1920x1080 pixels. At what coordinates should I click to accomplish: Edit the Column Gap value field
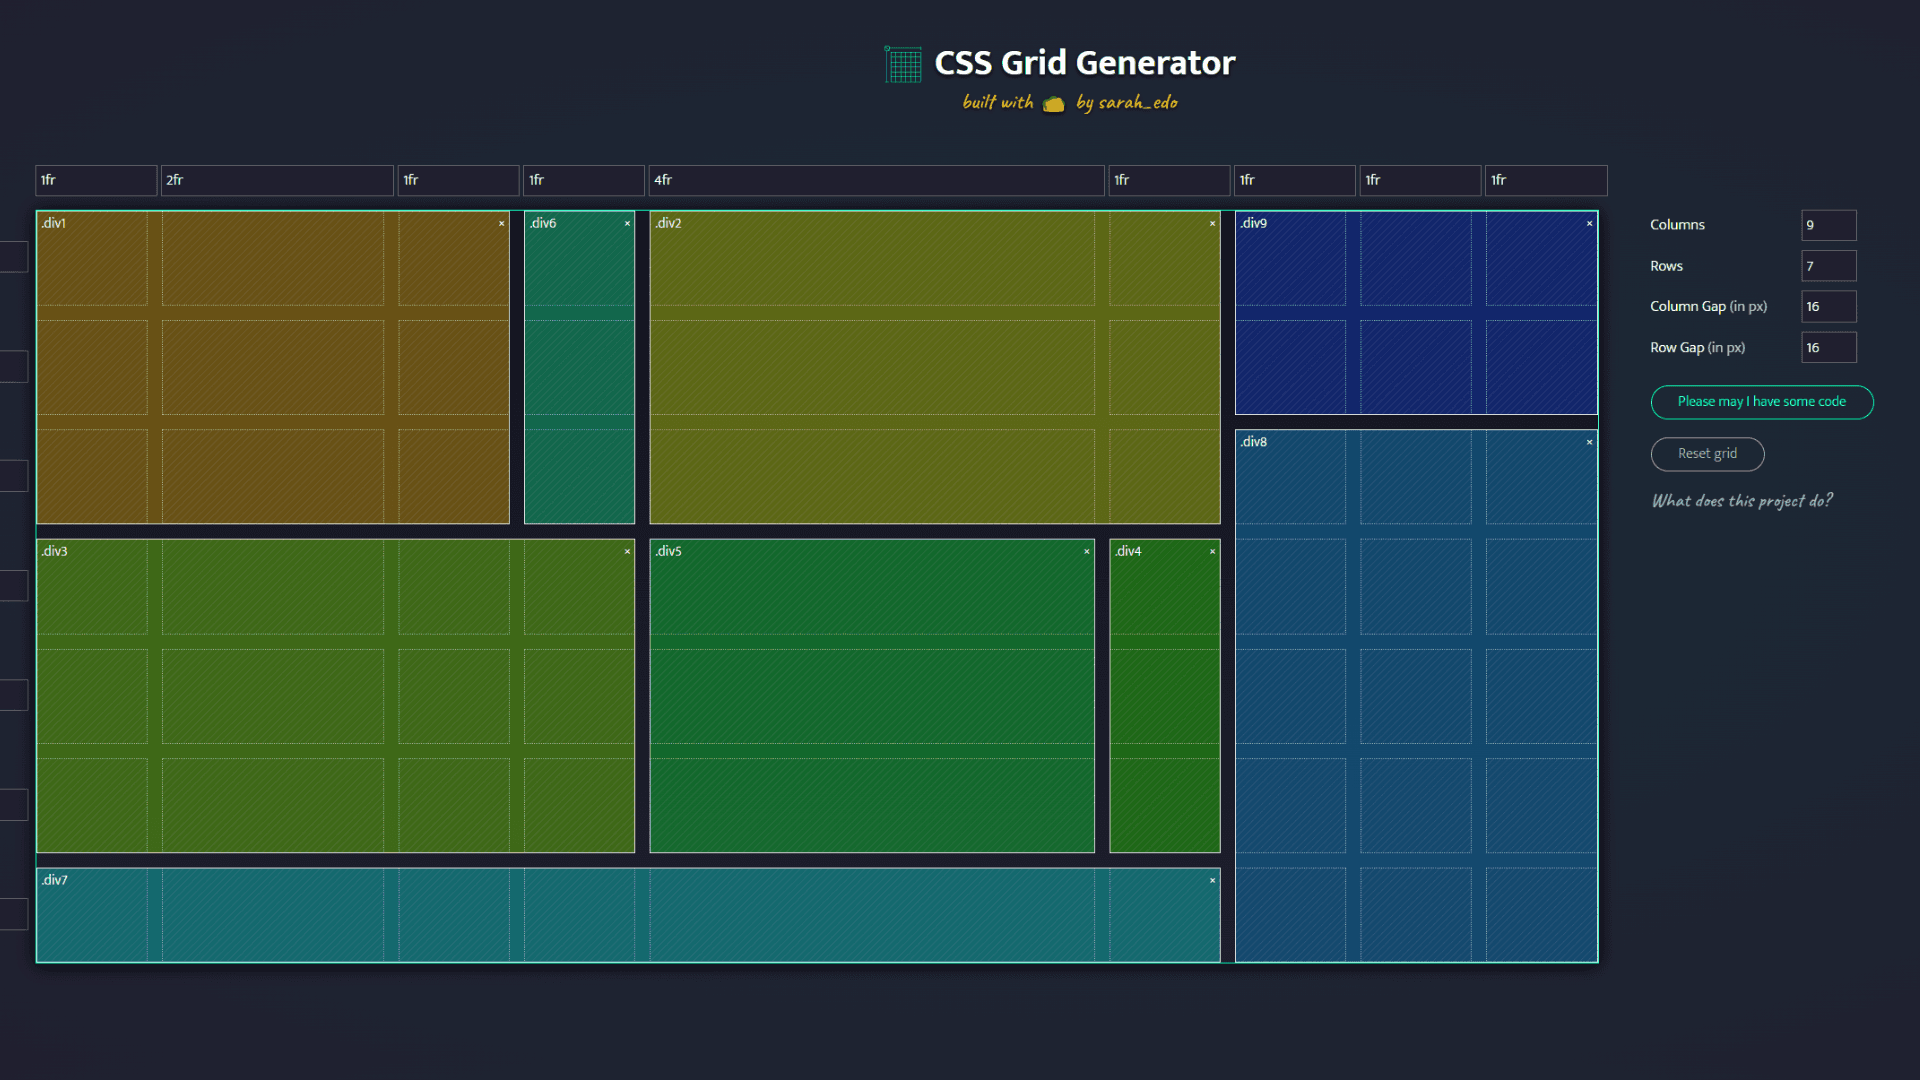coord(1828,306)
